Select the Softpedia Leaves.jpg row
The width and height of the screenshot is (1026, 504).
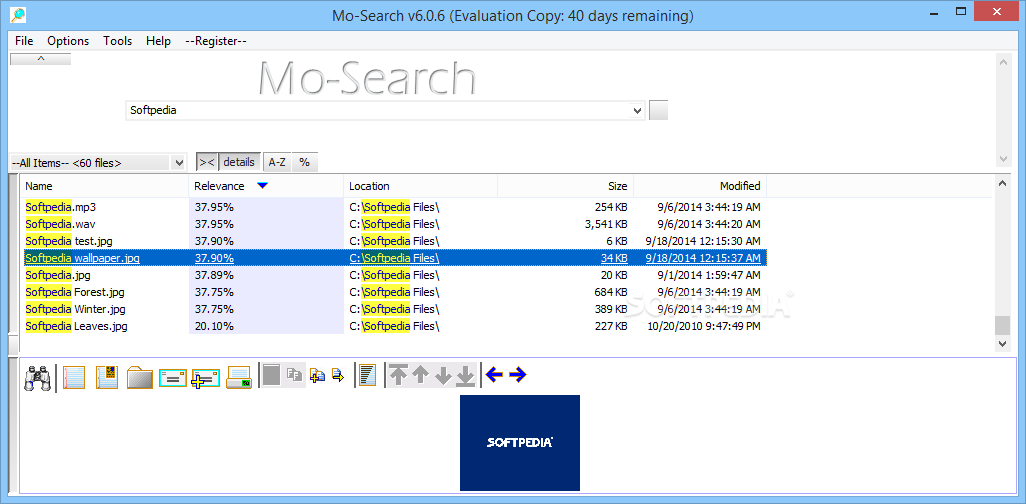[393, 326]
